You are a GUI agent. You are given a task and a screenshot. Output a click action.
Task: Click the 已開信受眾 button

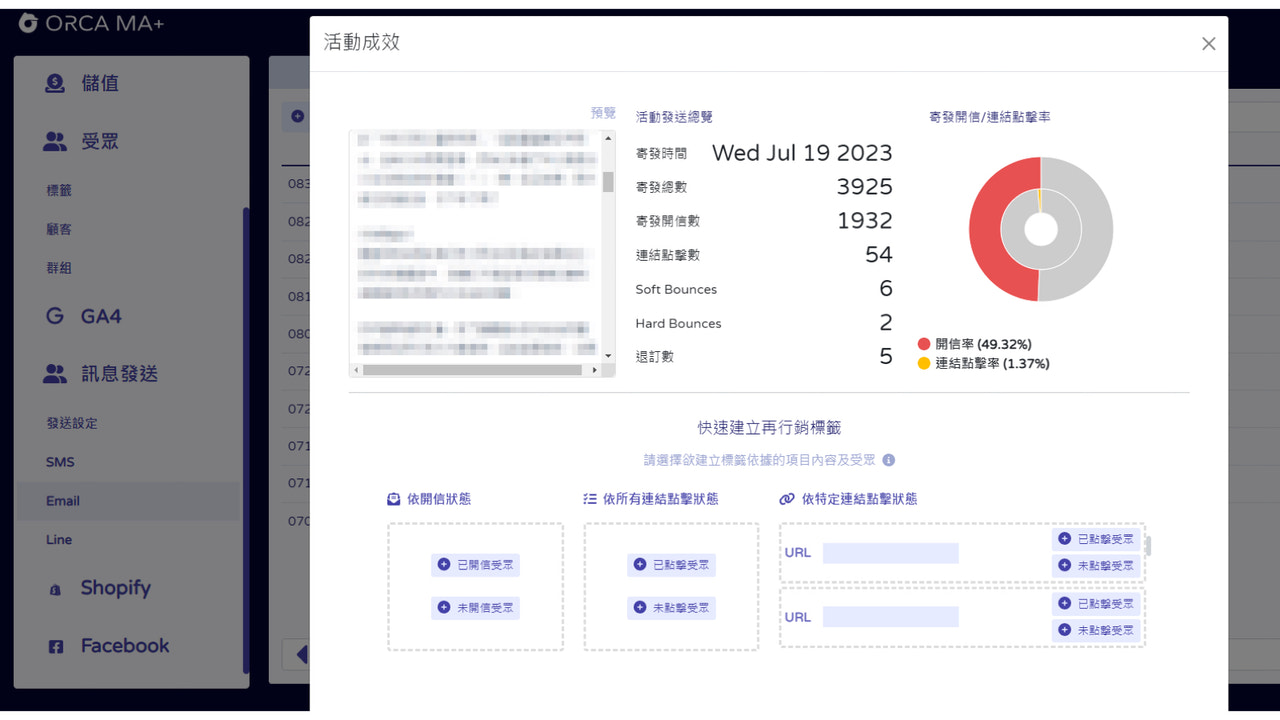(476, 565)
